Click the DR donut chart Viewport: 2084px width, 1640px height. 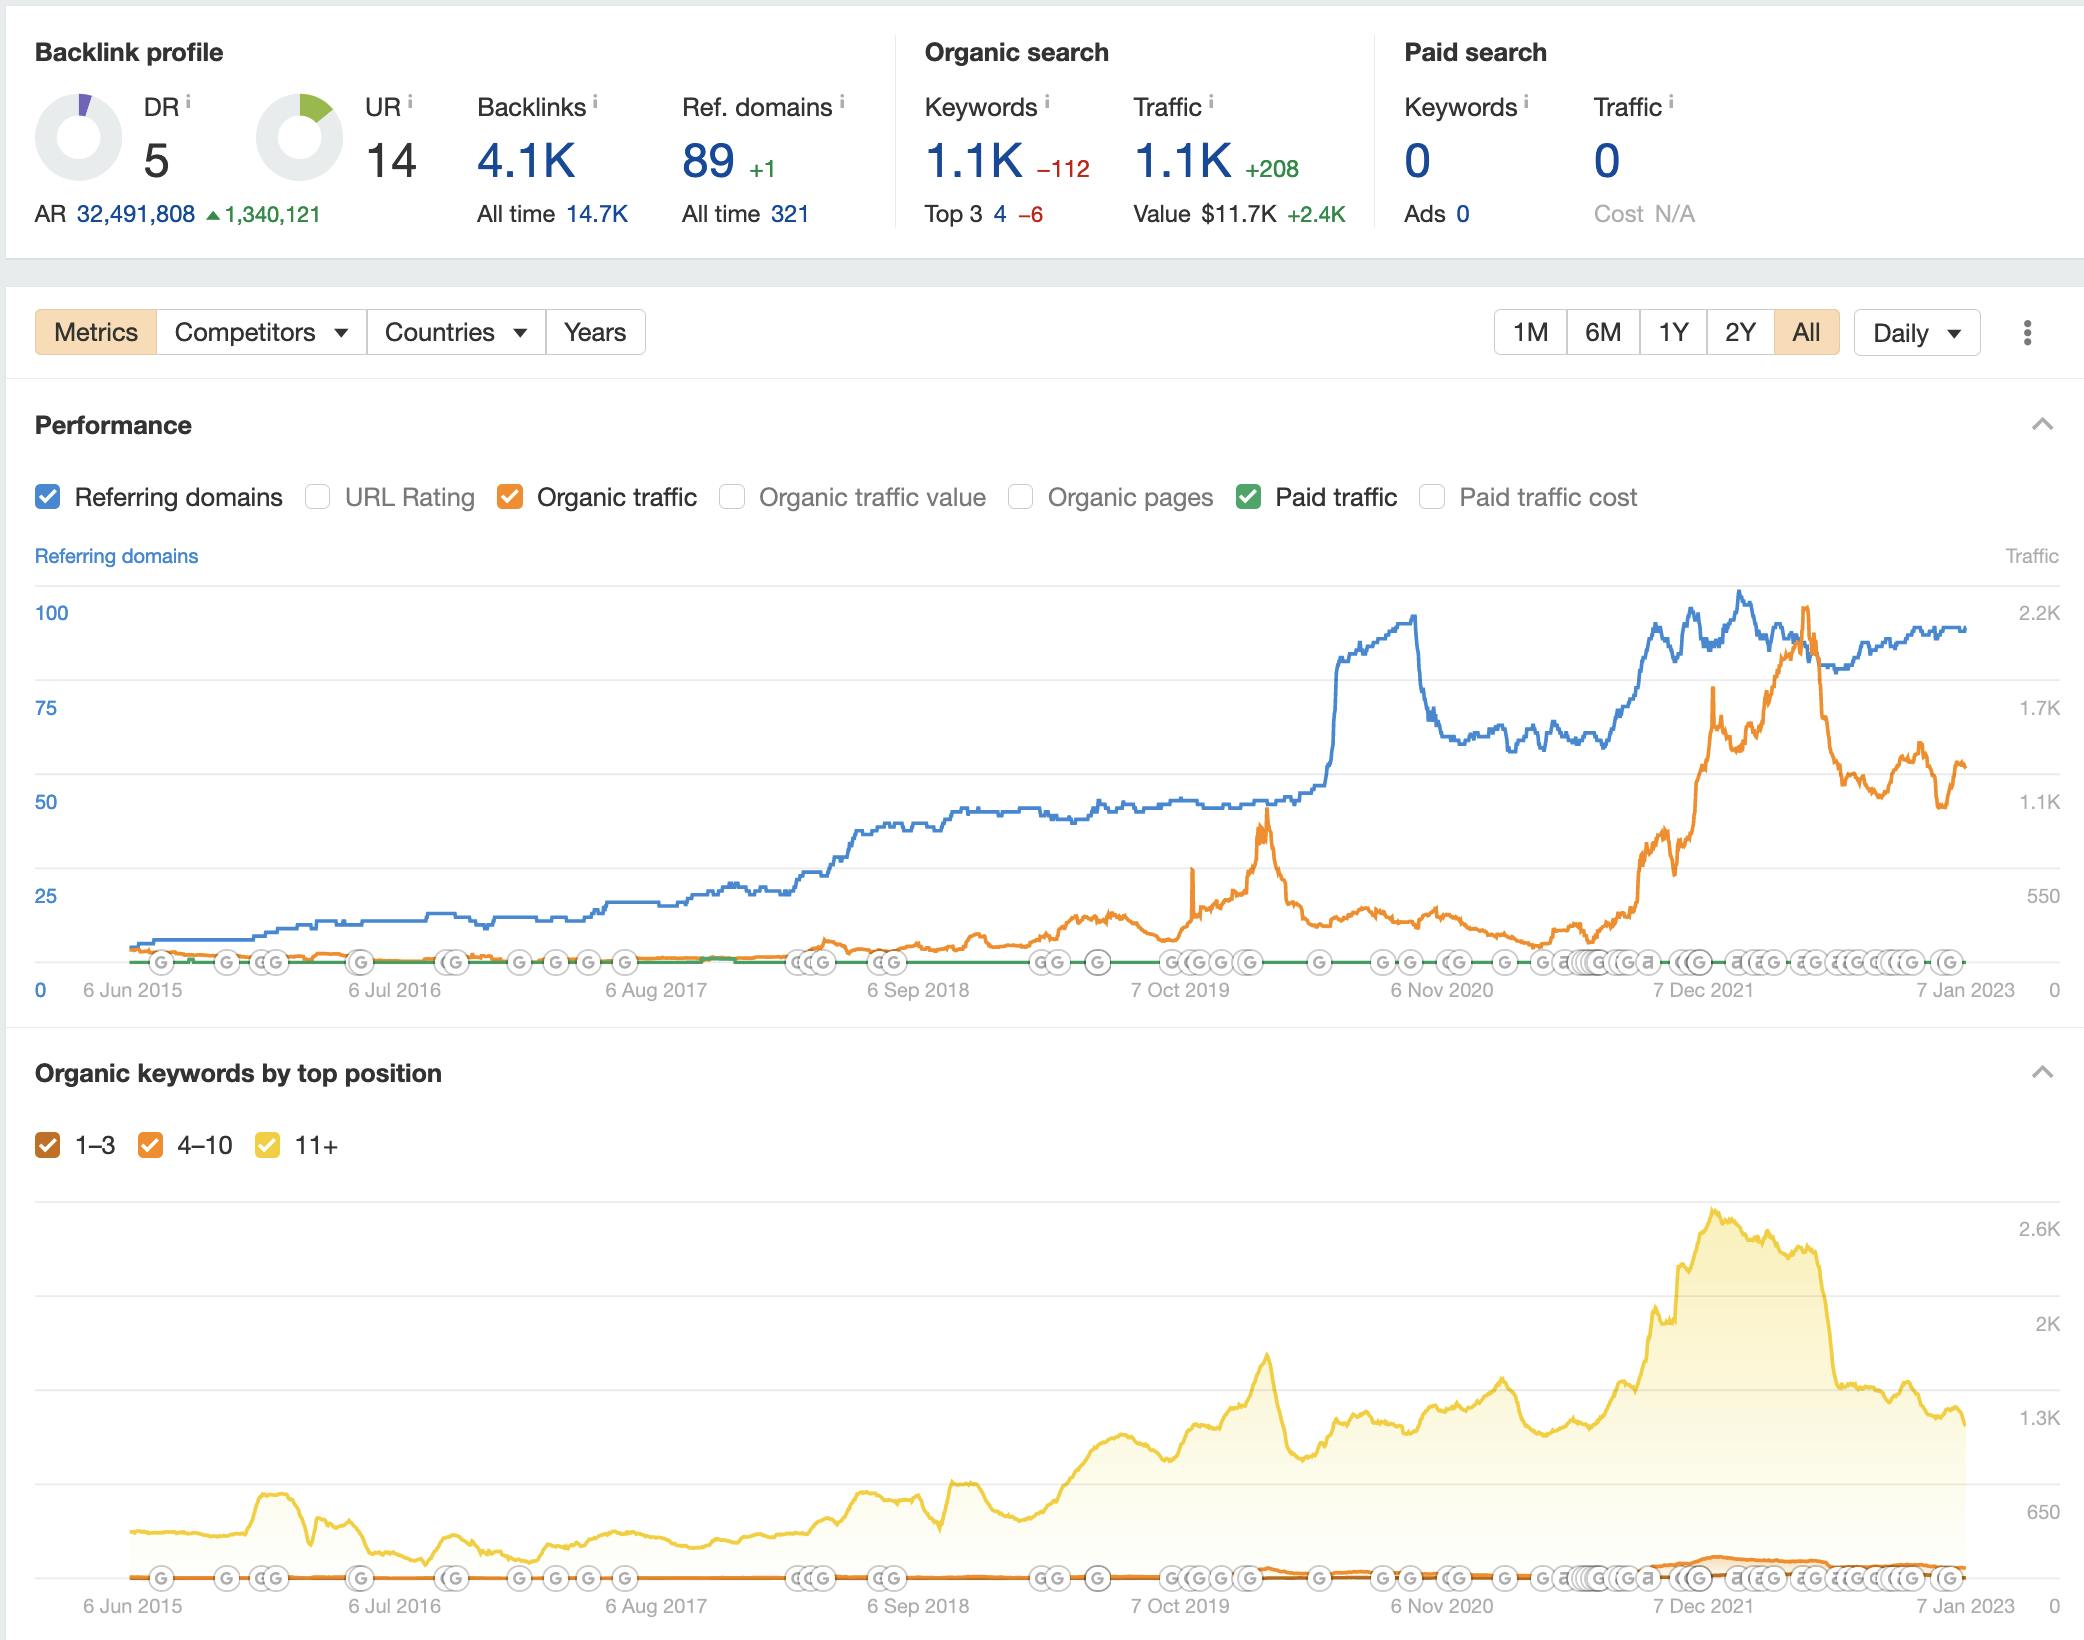tap(79, 138)
